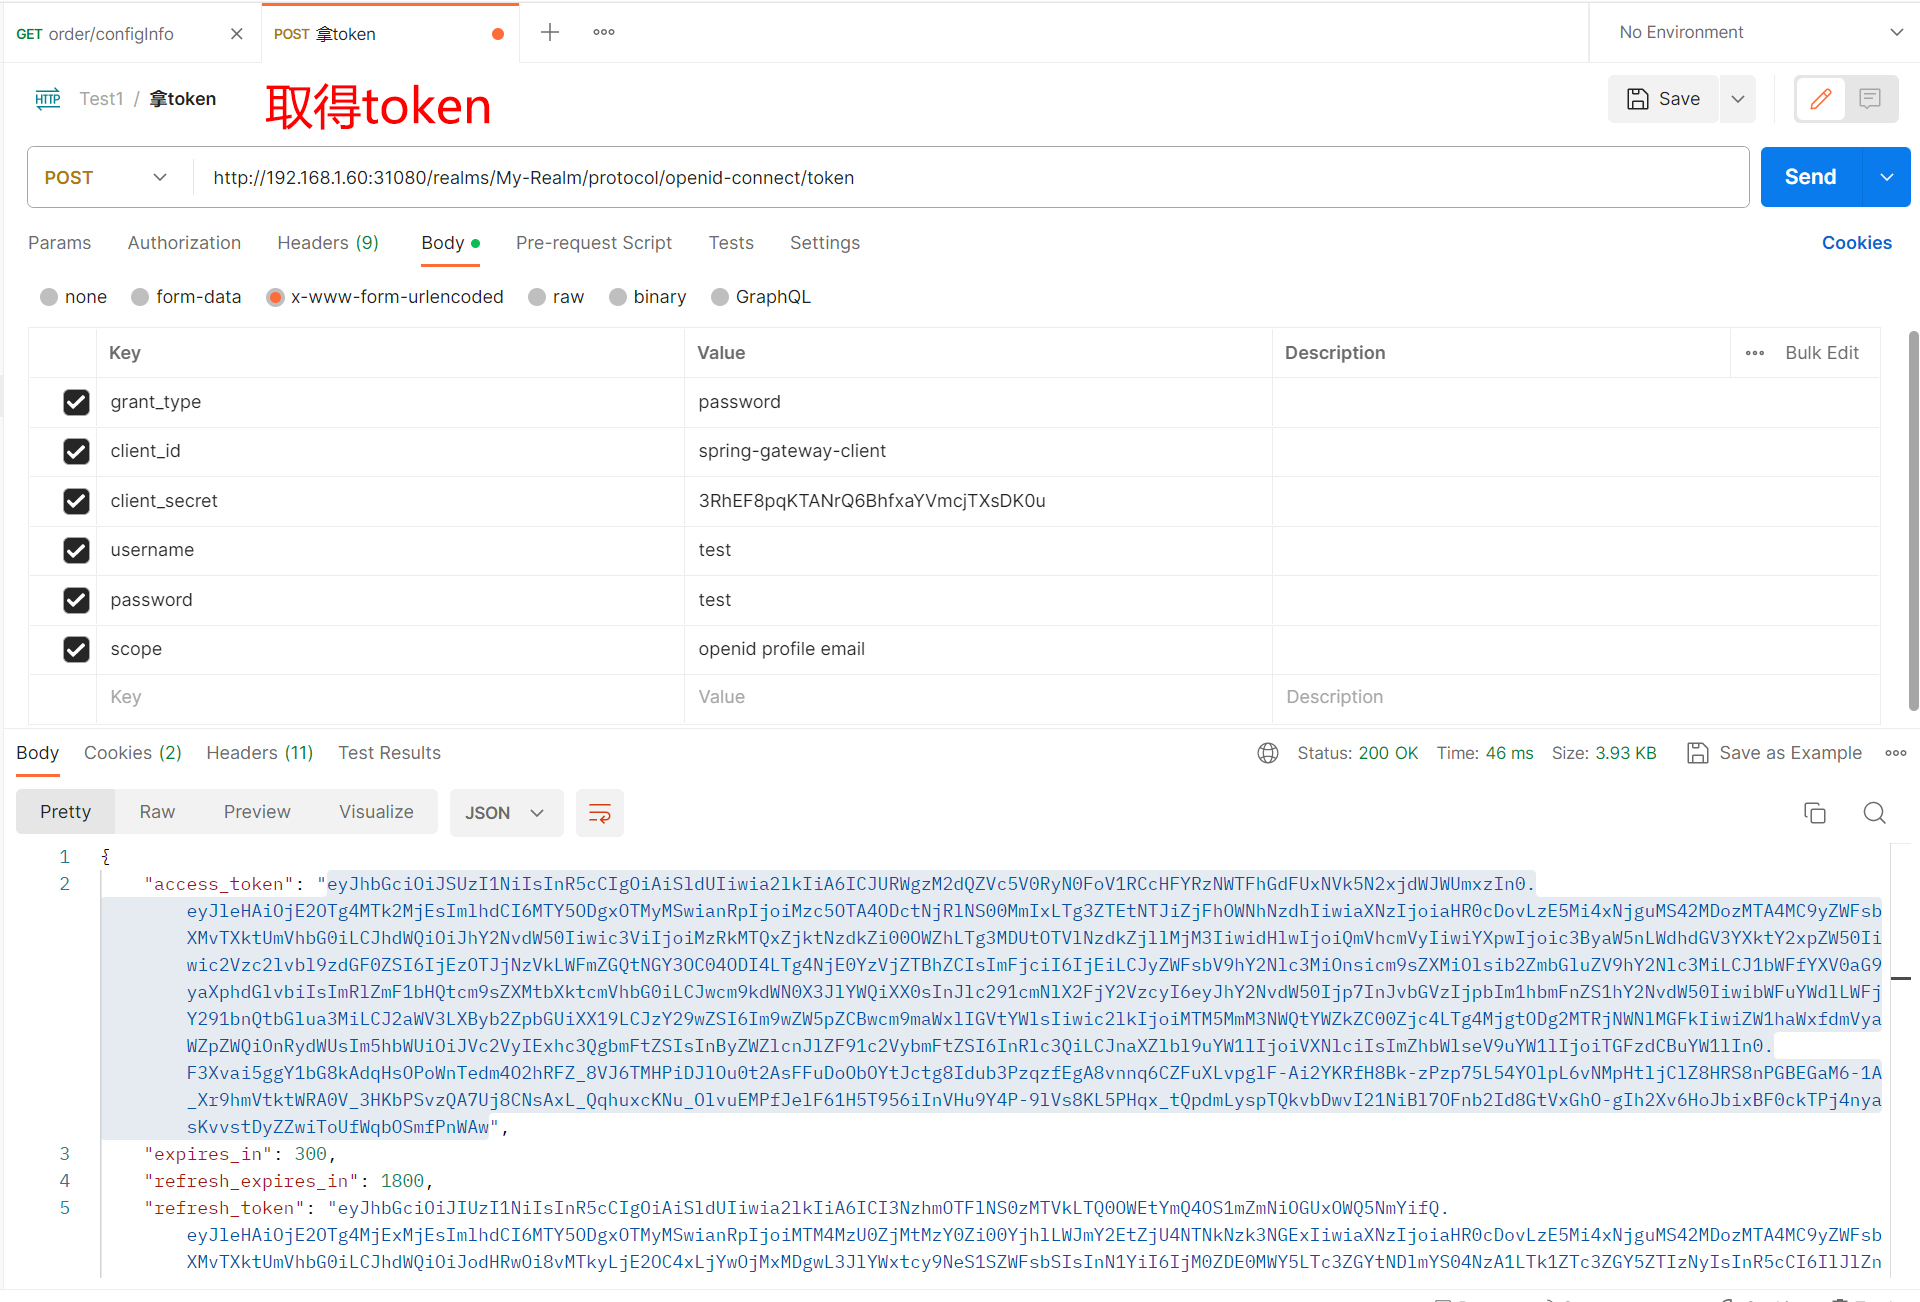This screenshot has height=1302, width=1920.
Task: Toggle line wrap icon in response toolbar
Action: 600,813
